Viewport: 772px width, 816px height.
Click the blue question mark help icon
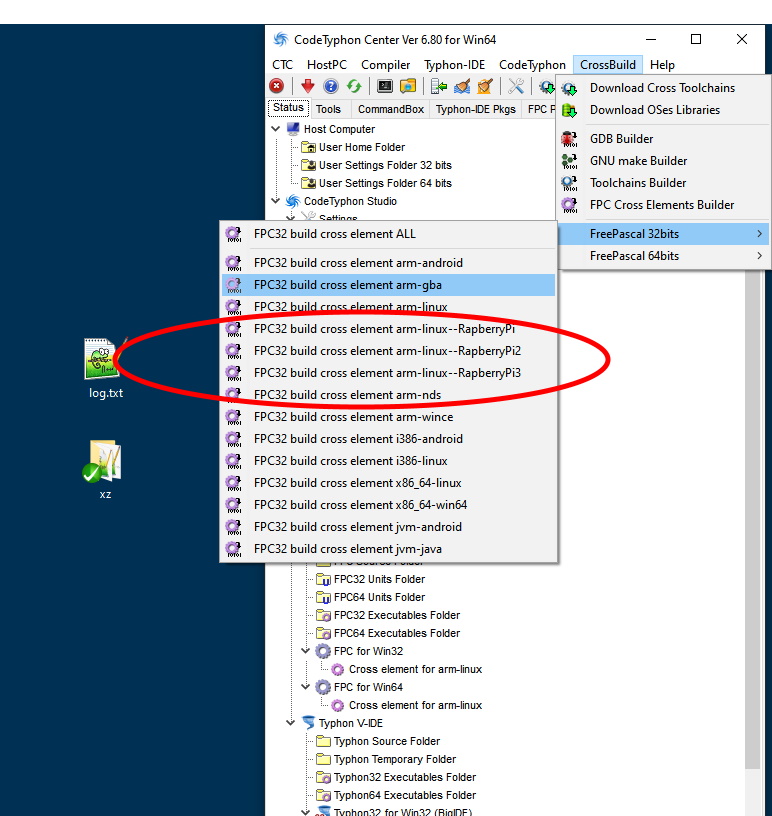331,86
